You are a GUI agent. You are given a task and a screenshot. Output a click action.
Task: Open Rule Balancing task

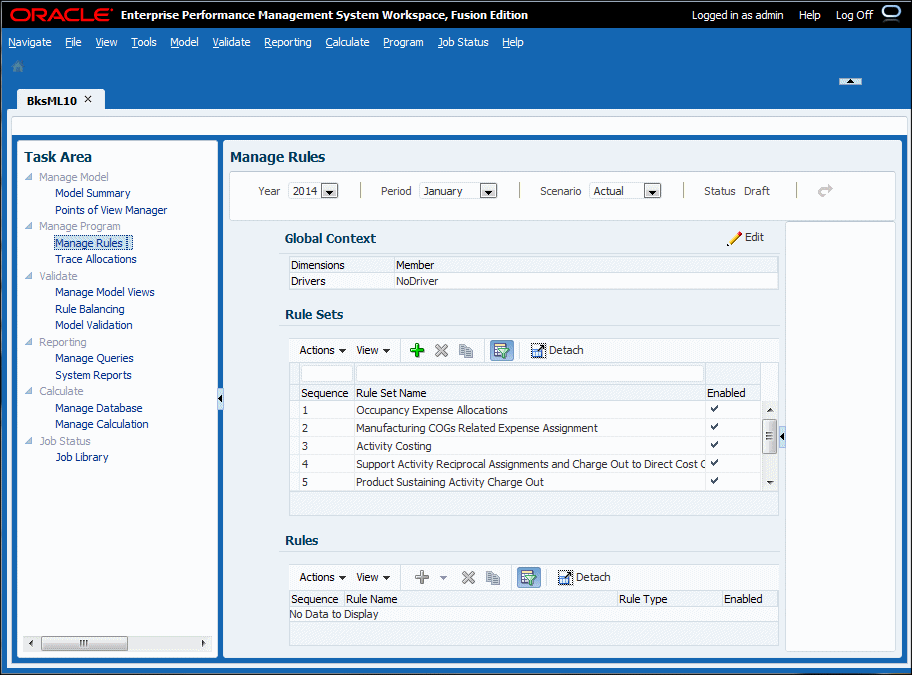(90, 309)
